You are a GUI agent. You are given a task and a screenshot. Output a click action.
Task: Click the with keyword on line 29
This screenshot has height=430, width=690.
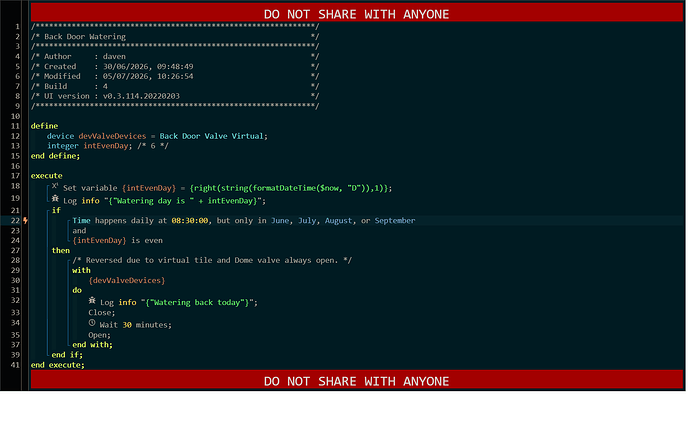pos(81,270)
